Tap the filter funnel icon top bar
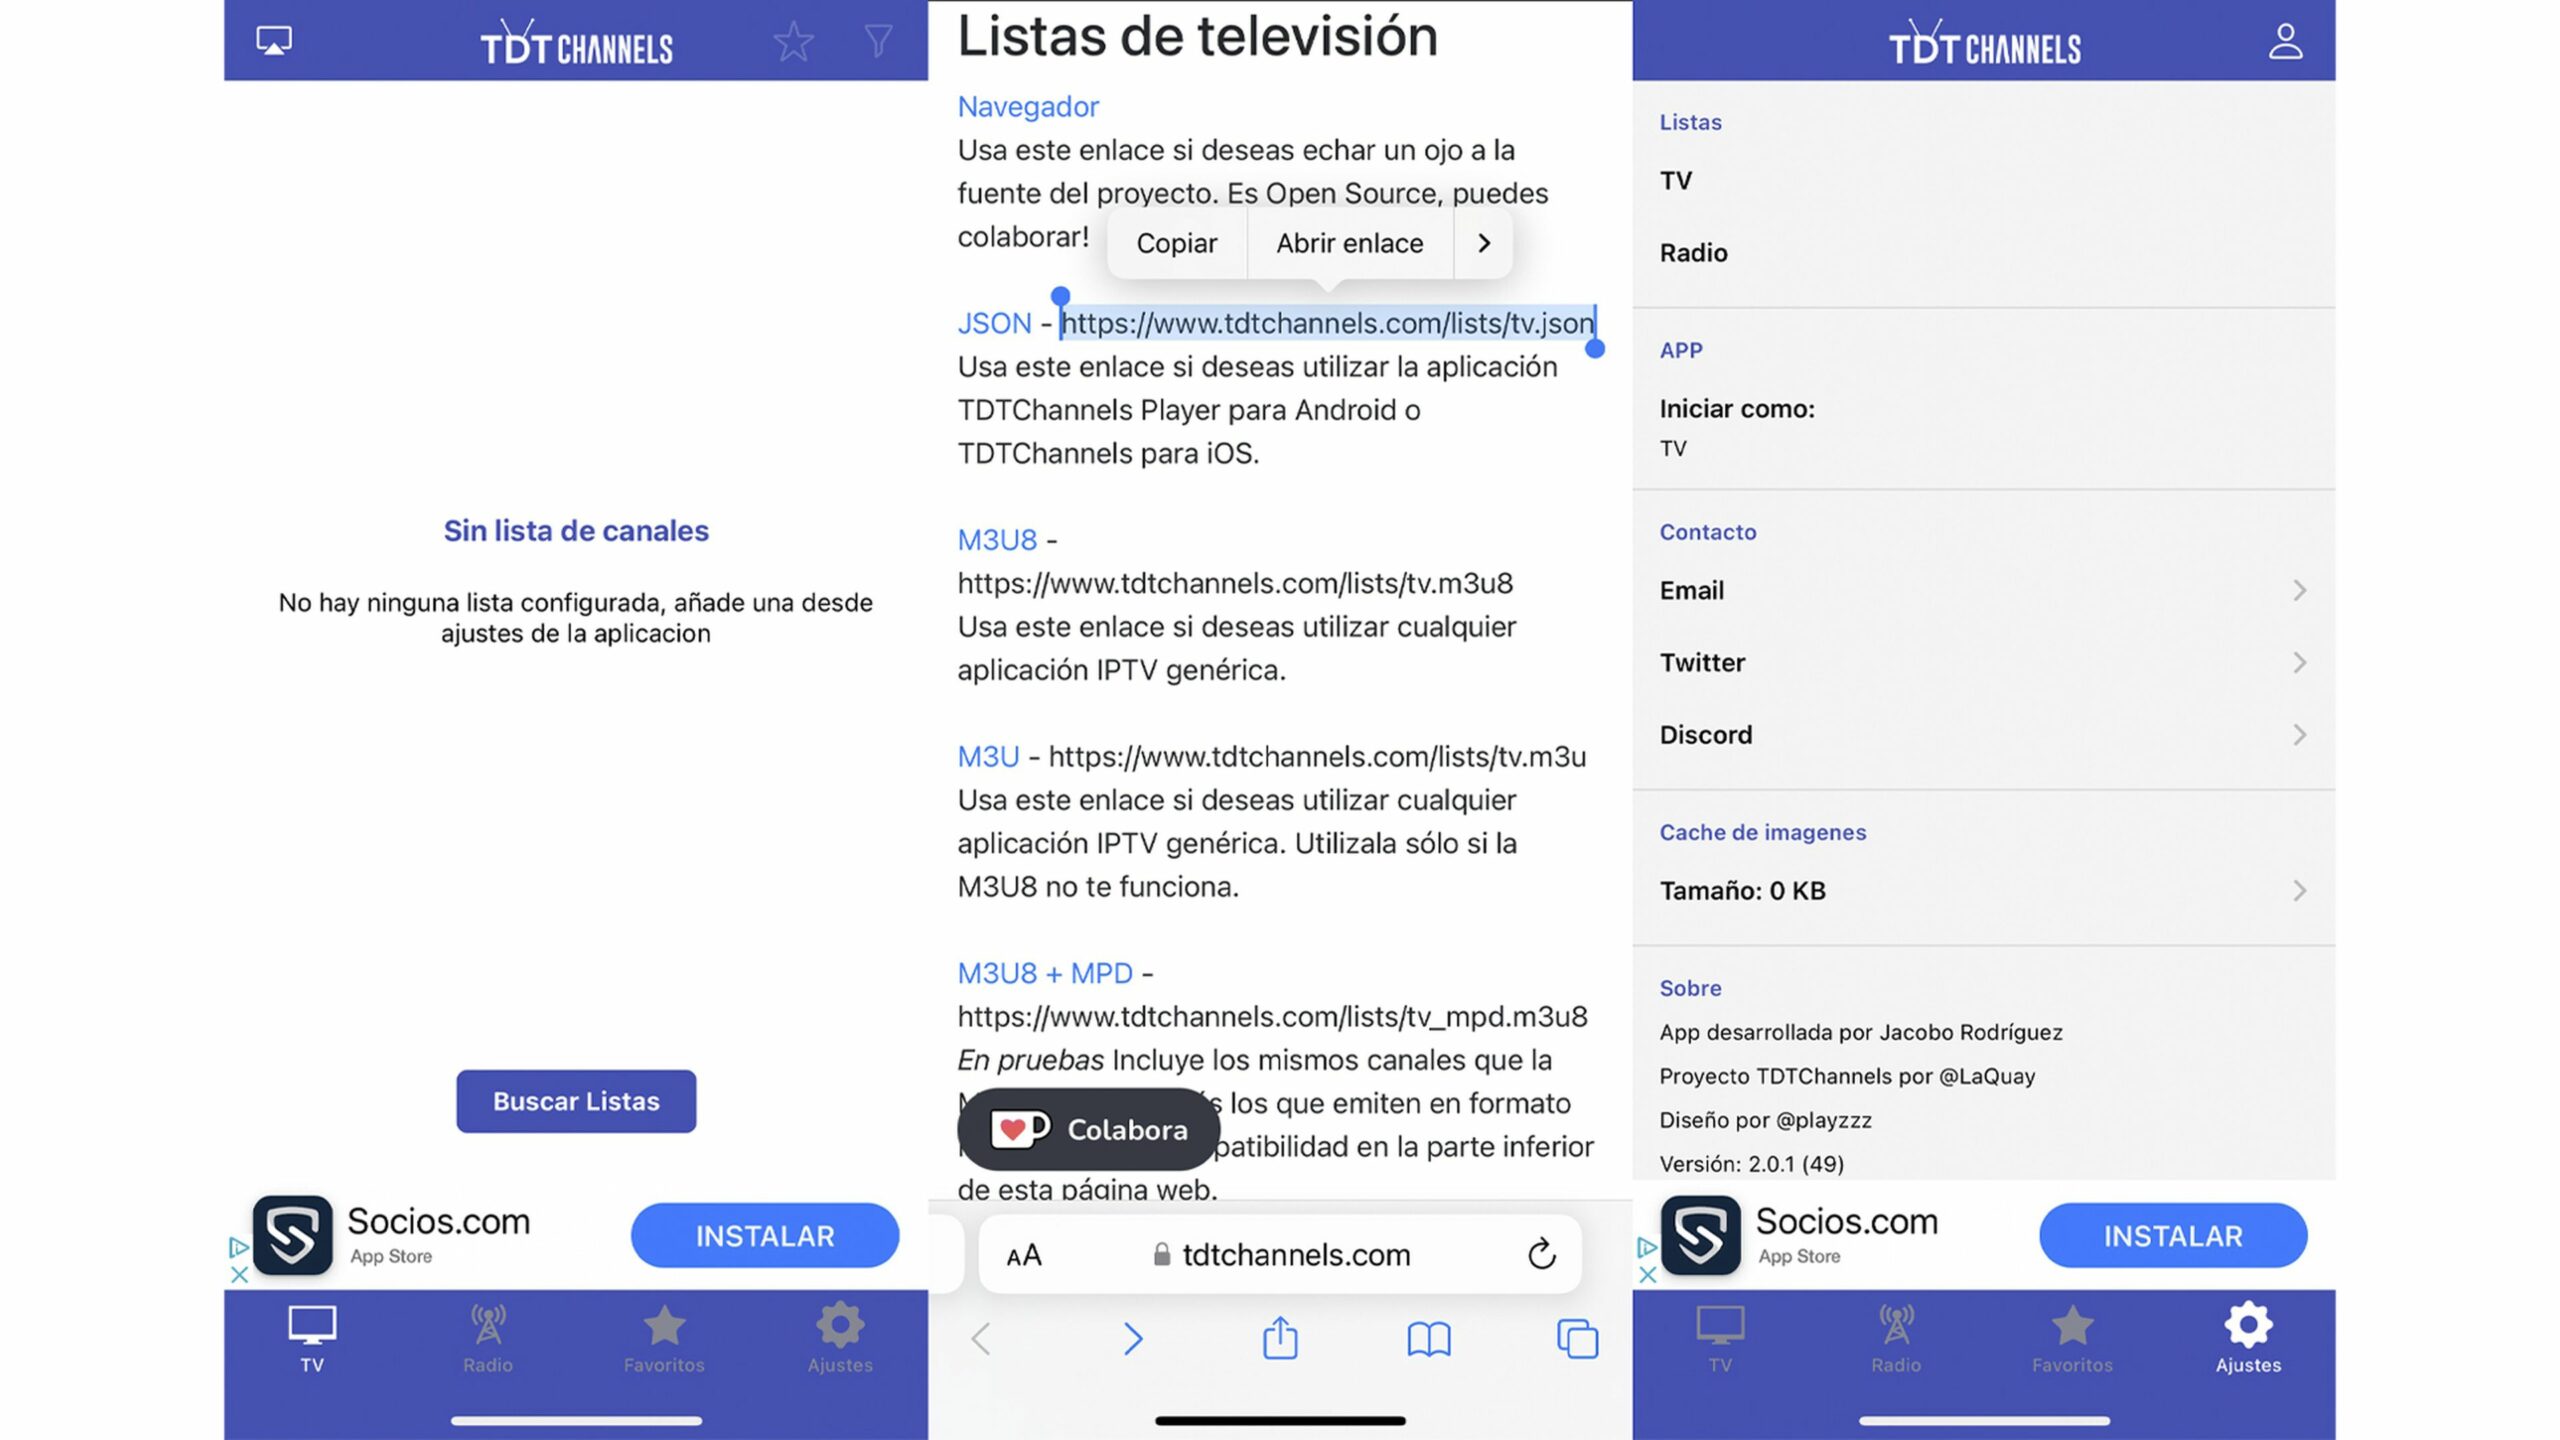The image size is (2560, 1440). click(877, 39)
